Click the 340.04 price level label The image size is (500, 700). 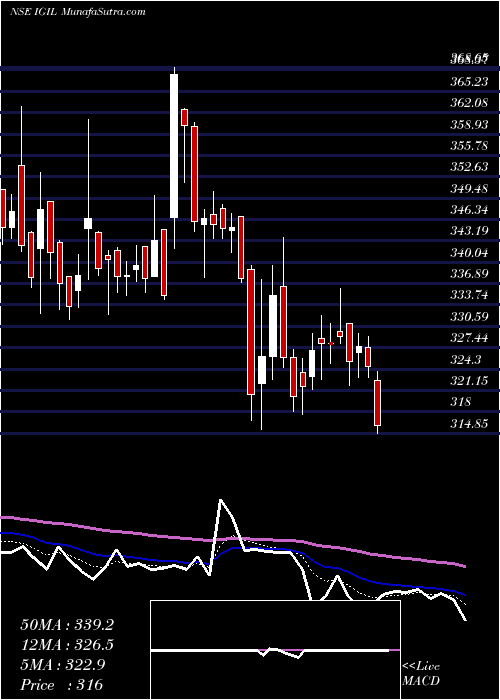[x=469, y=253]
